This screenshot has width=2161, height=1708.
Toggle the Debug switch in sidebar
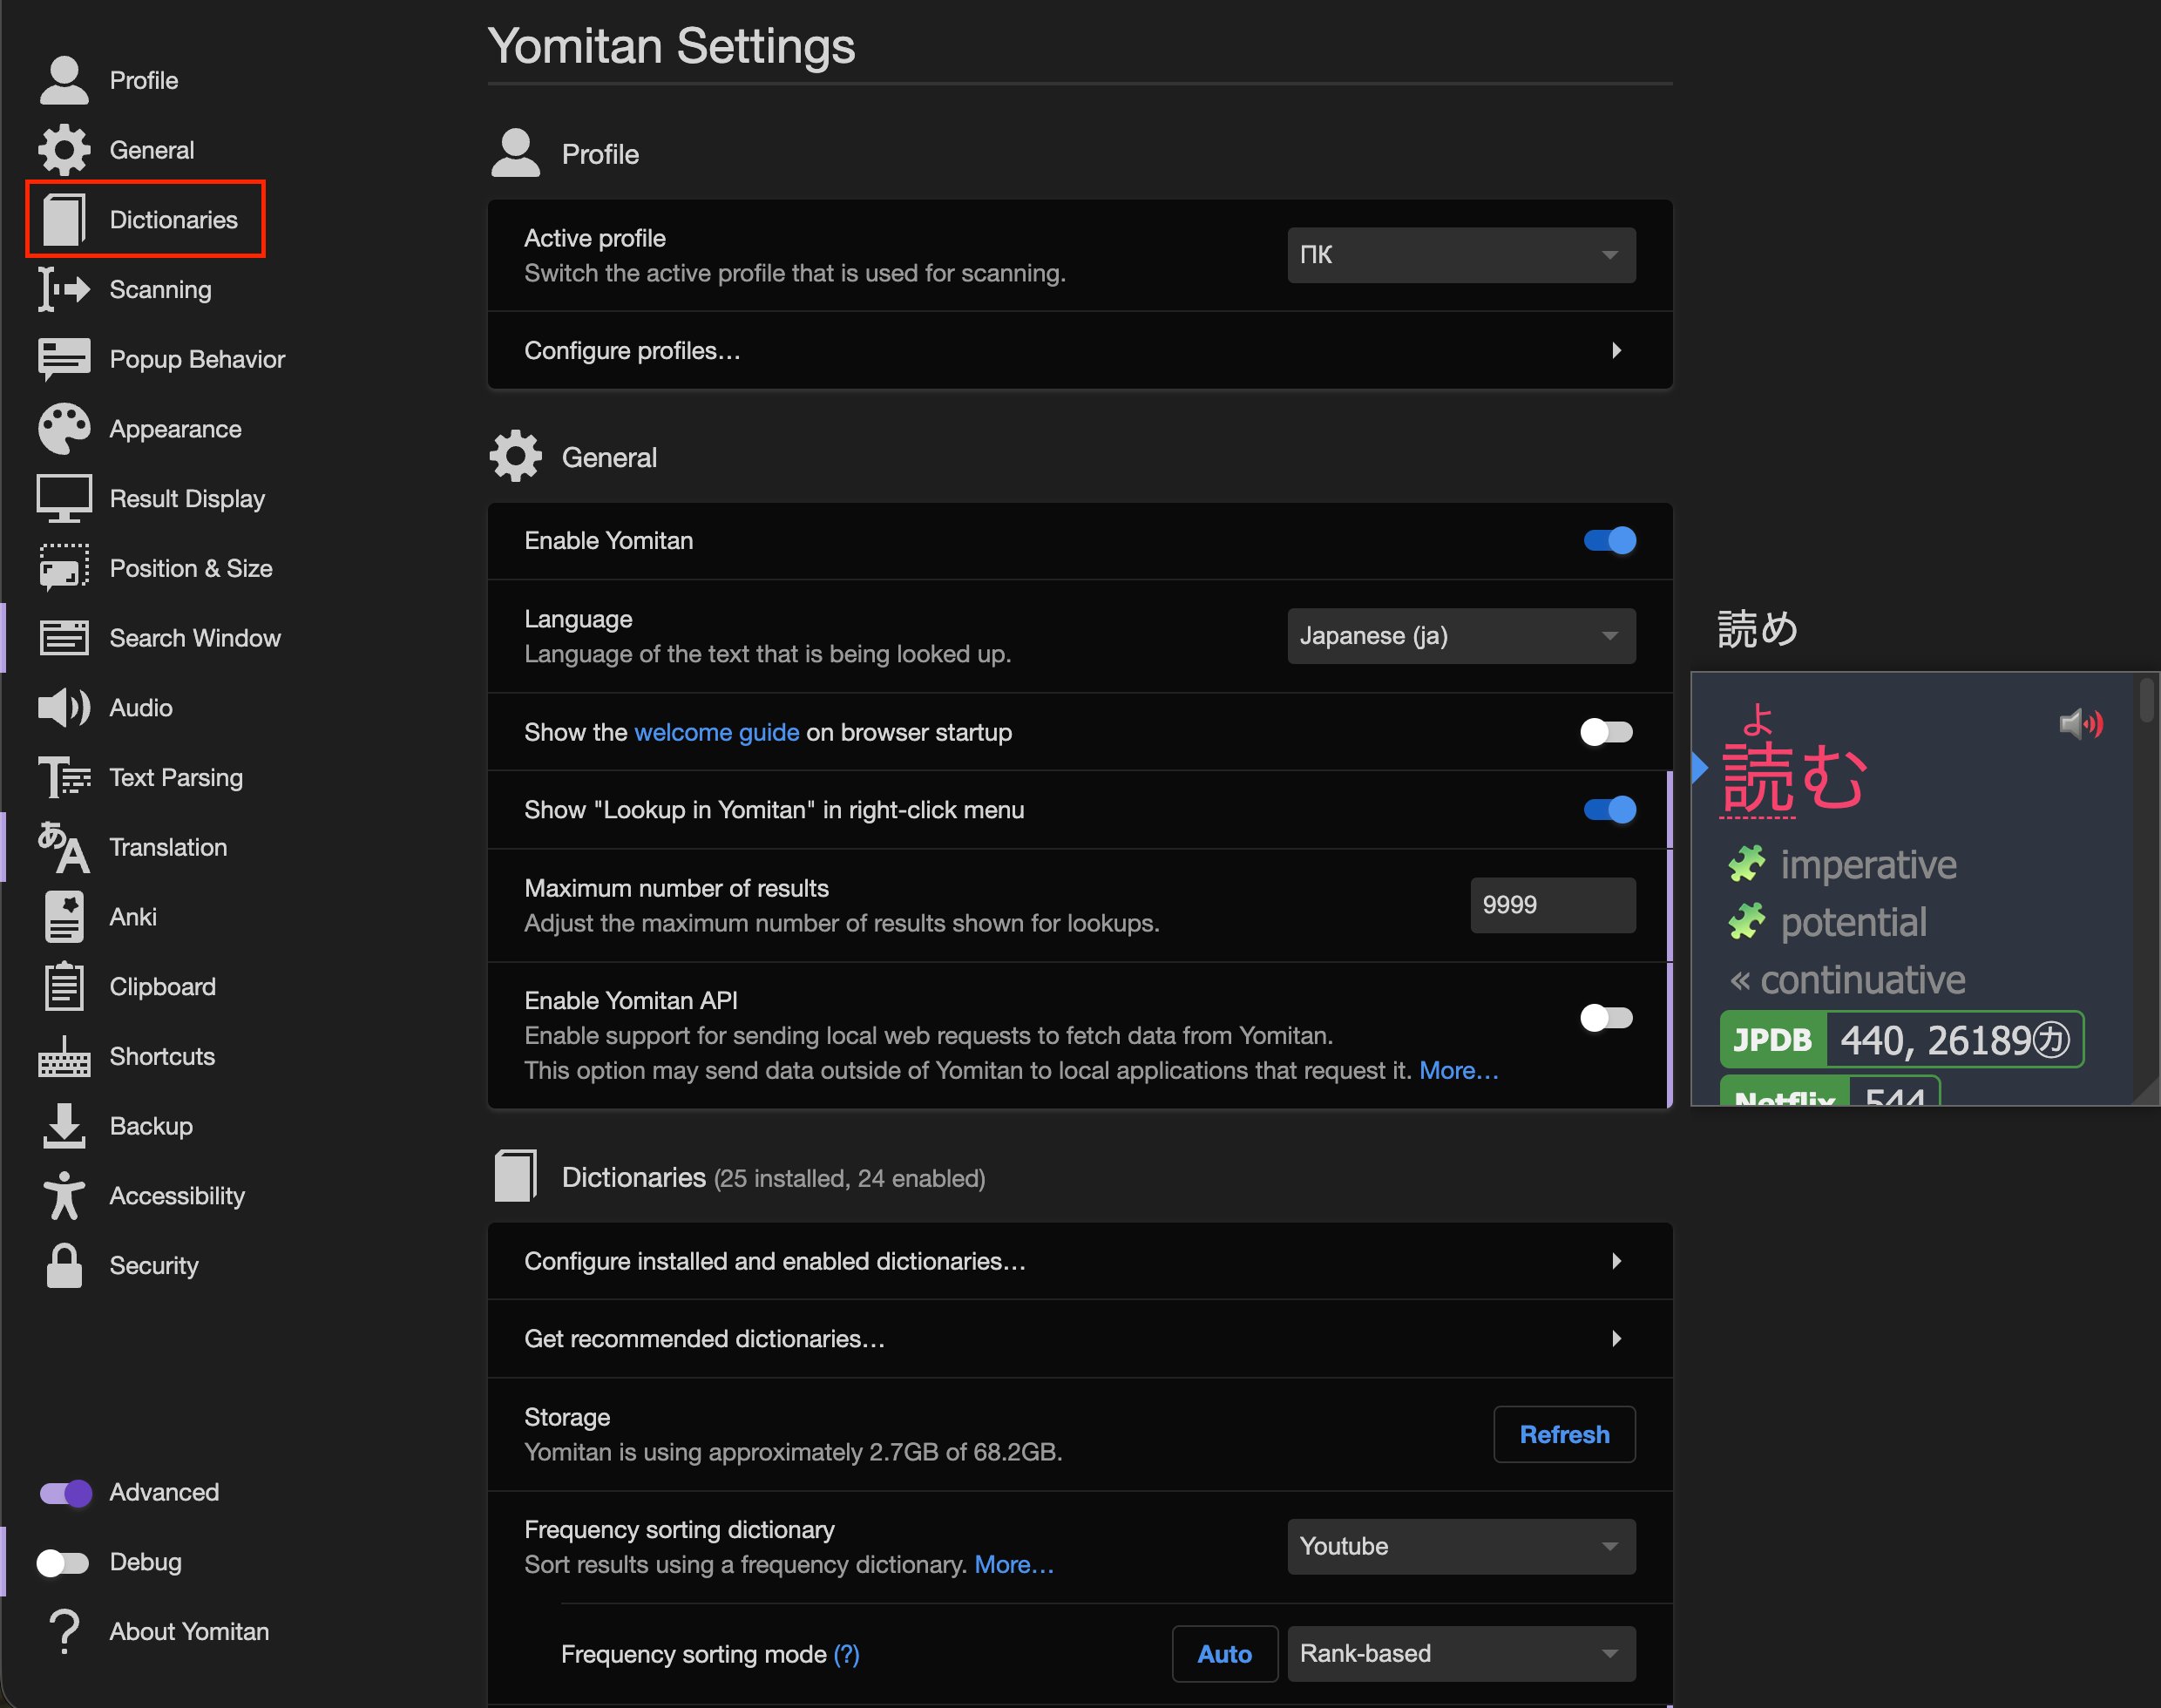point(64,1562)
